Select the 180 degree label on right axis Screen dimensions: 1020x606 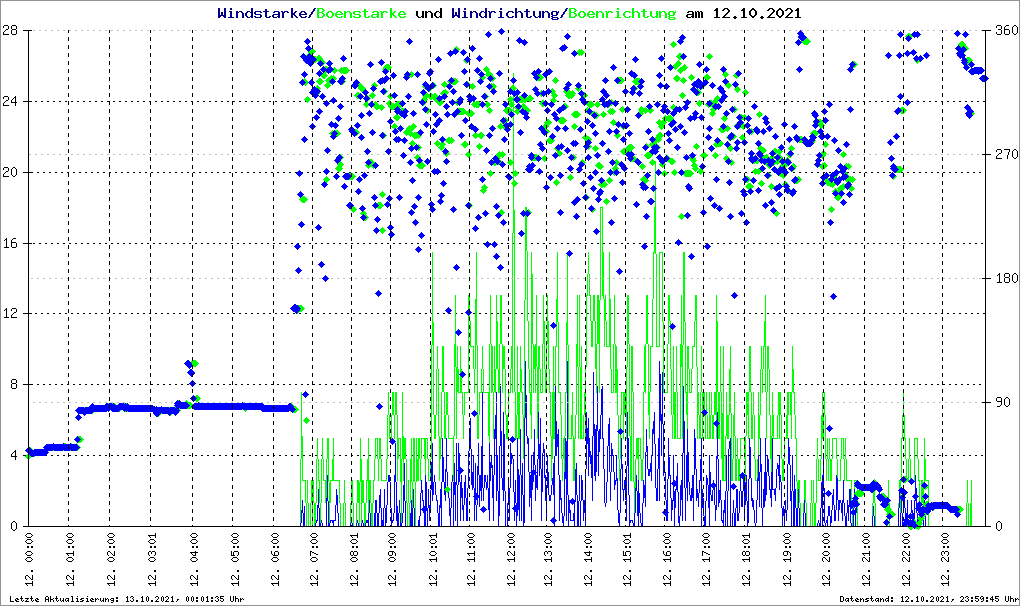(1005, 279)
